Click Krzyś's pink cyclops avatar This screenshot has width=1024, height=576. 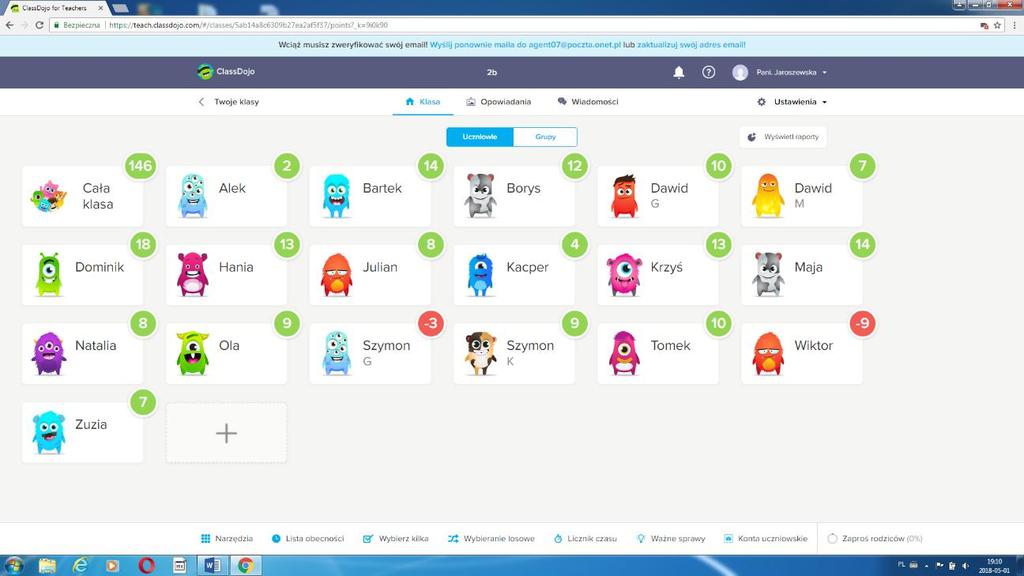[624, 274]
